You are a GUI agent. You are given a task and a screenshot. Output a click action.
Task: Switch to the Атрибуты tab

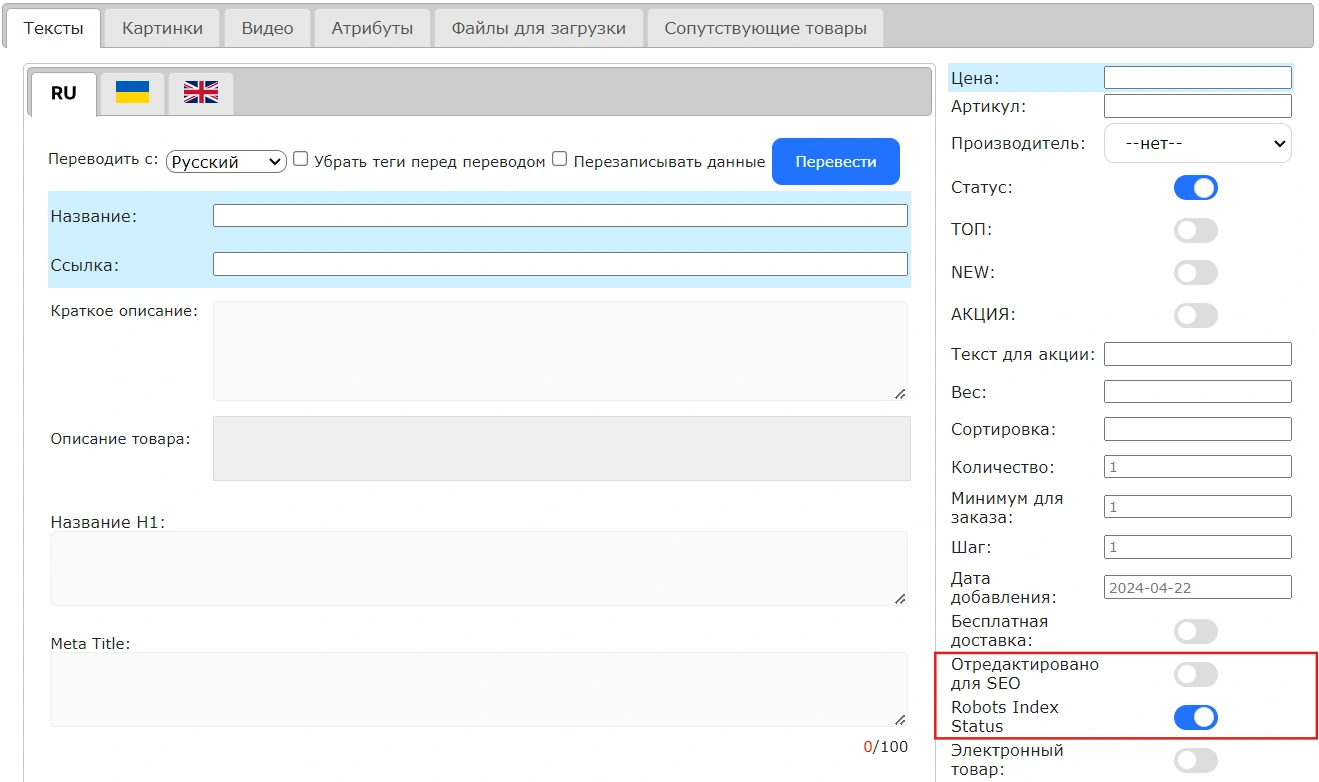click(372, 28)
